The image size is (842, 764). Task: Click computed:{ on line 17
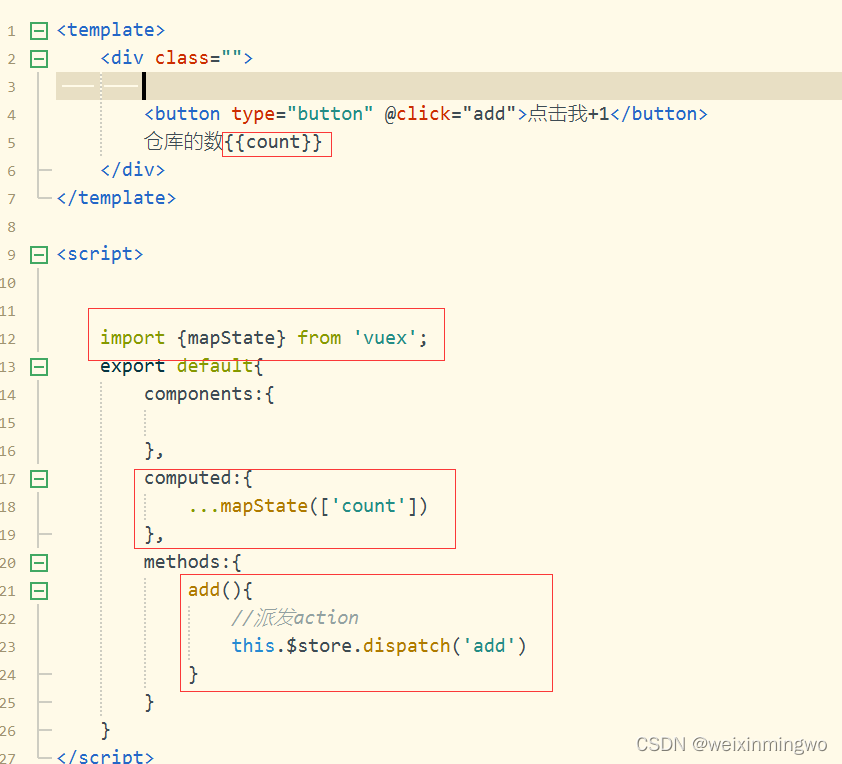[x=198, y=478]
